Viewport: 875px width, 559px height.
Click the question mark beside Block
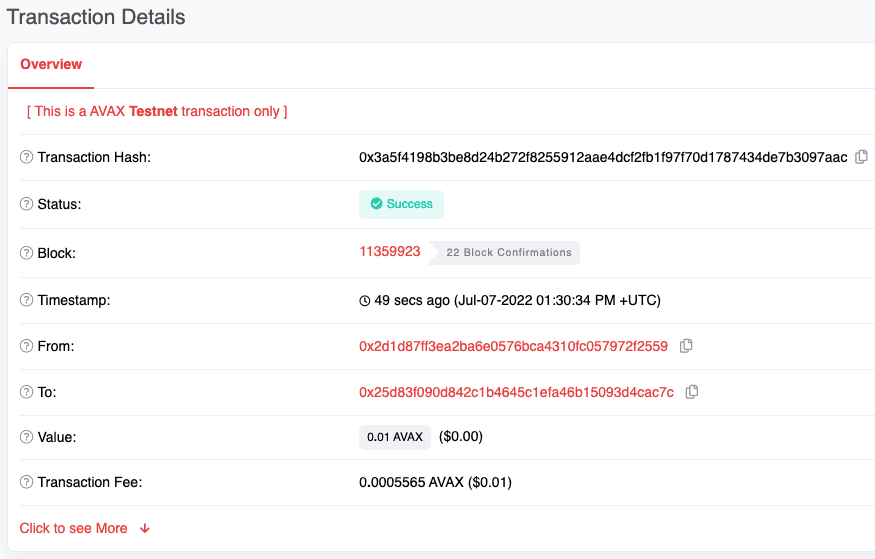pyautogui.click(x=27, y=253)
